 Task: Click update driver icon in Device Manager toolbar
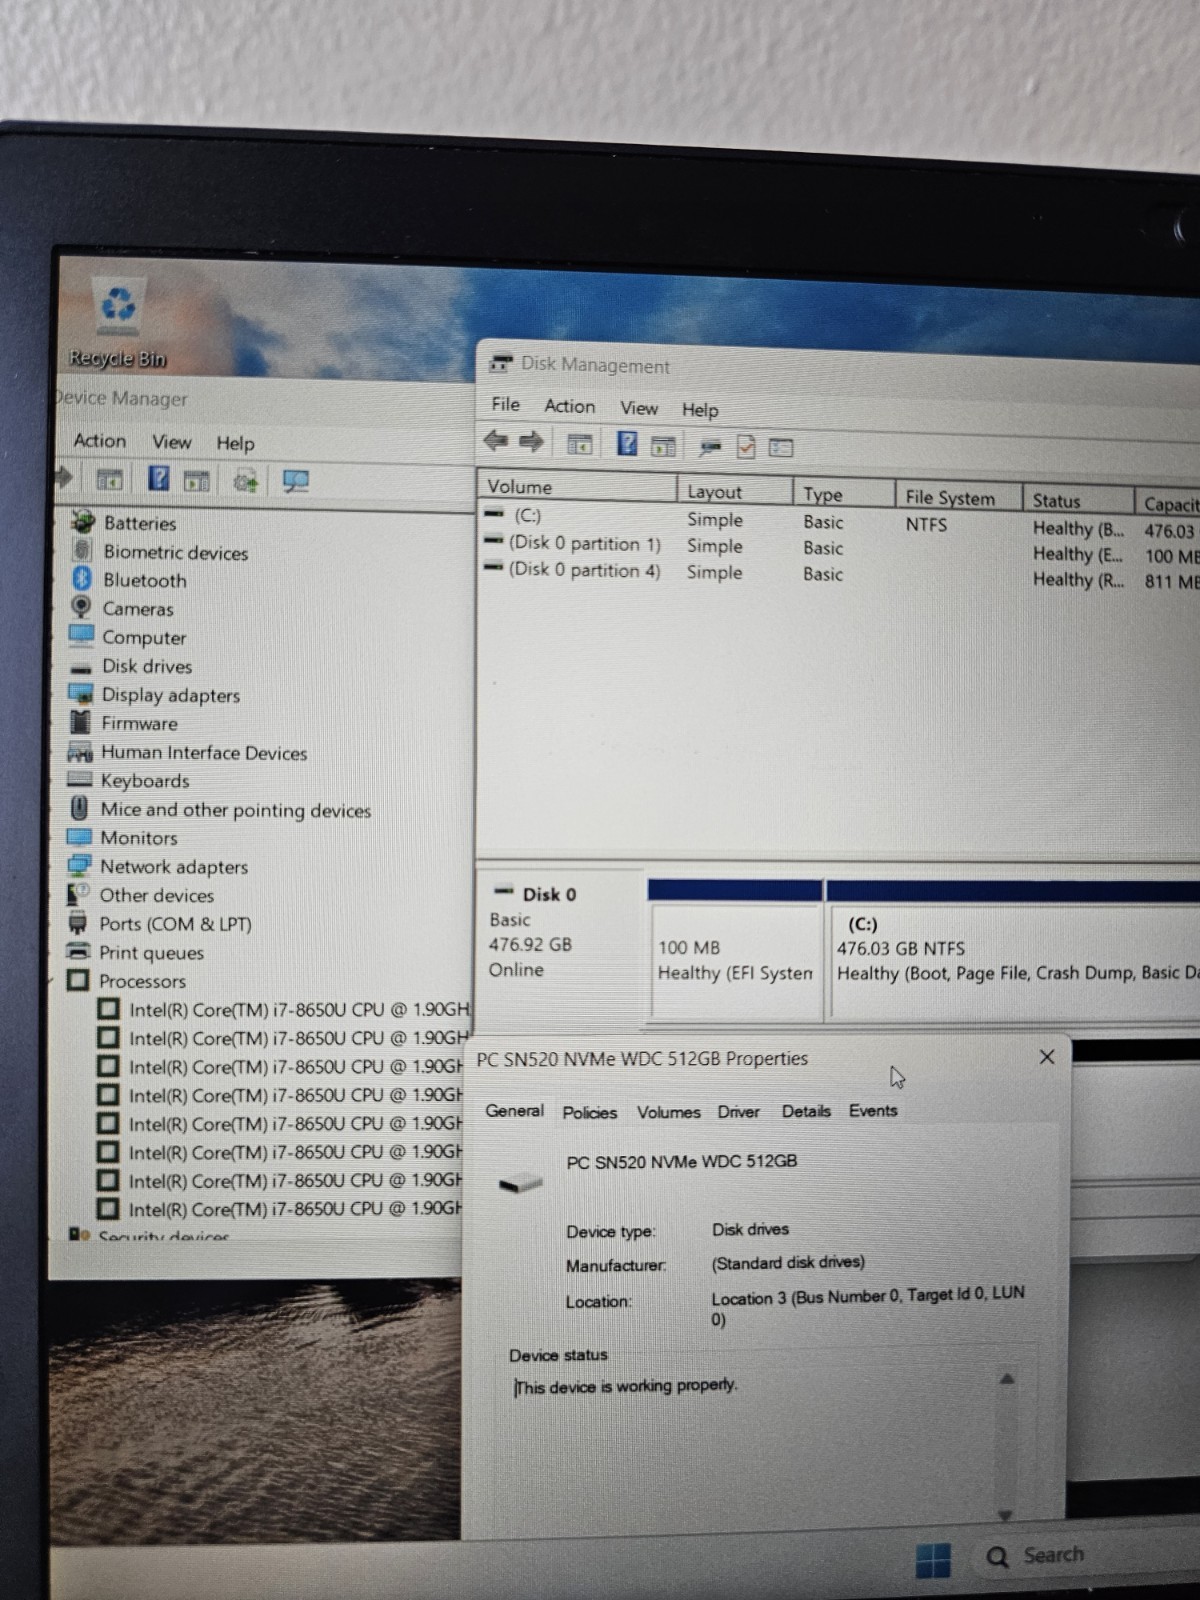(246, 482)
